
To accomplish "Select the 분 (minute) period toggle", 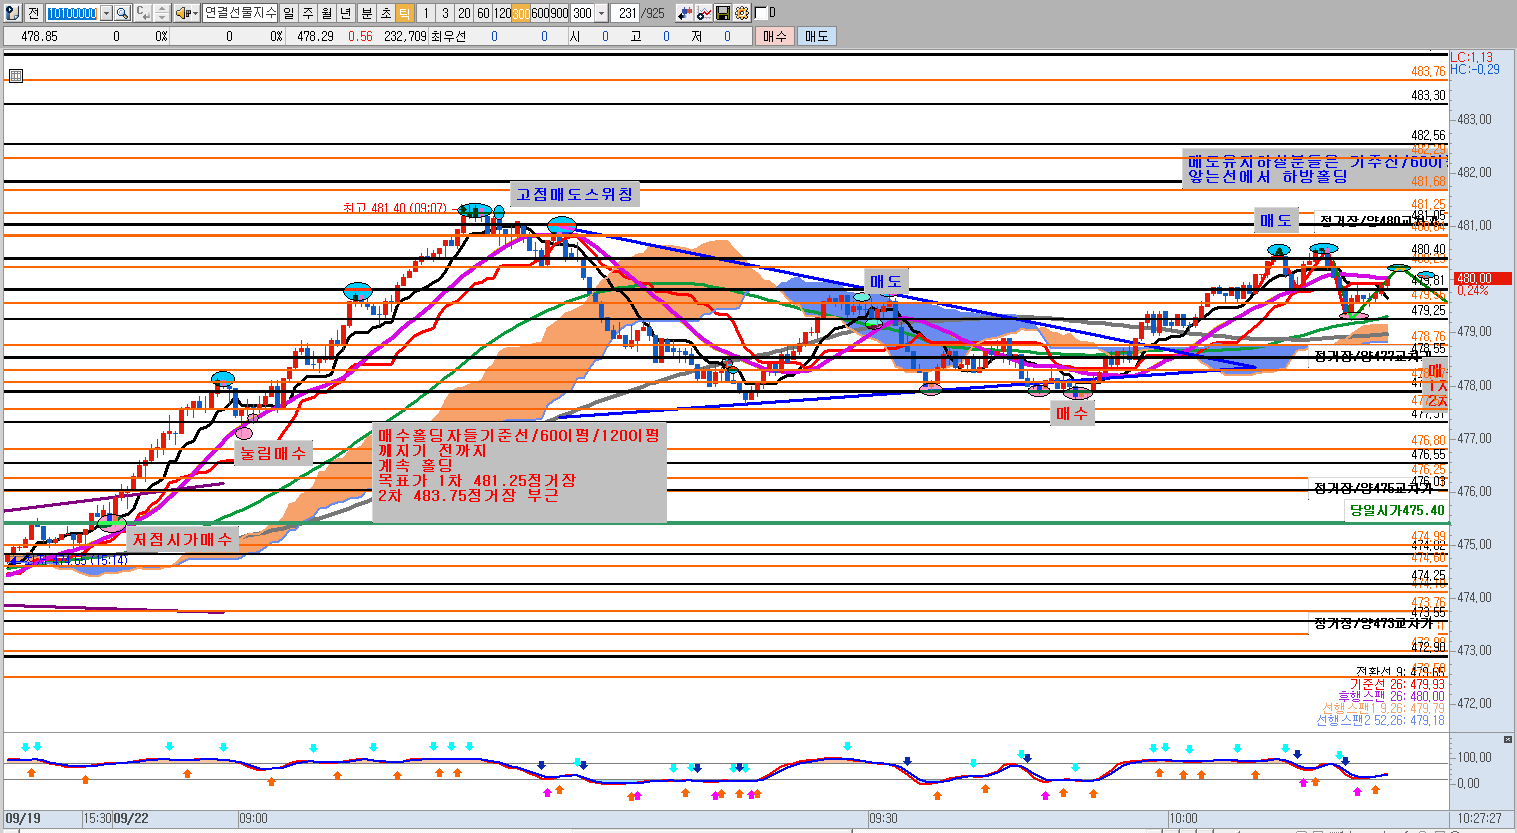I will click(x=366, y=13).
